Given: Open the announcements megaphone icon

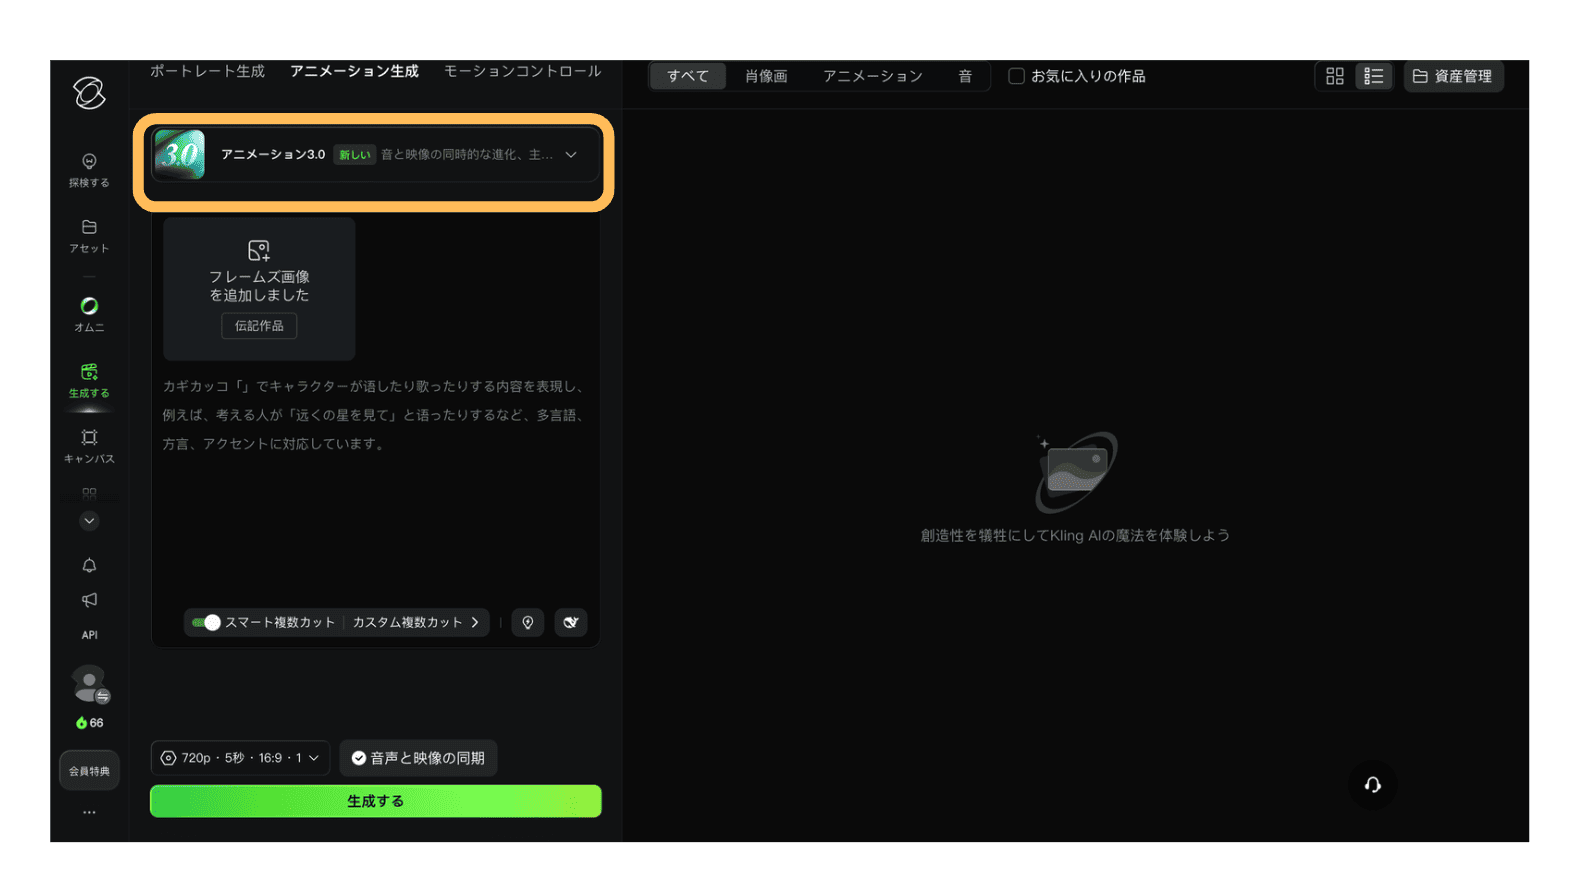Looking at the screenshot, I should point(89,600).
